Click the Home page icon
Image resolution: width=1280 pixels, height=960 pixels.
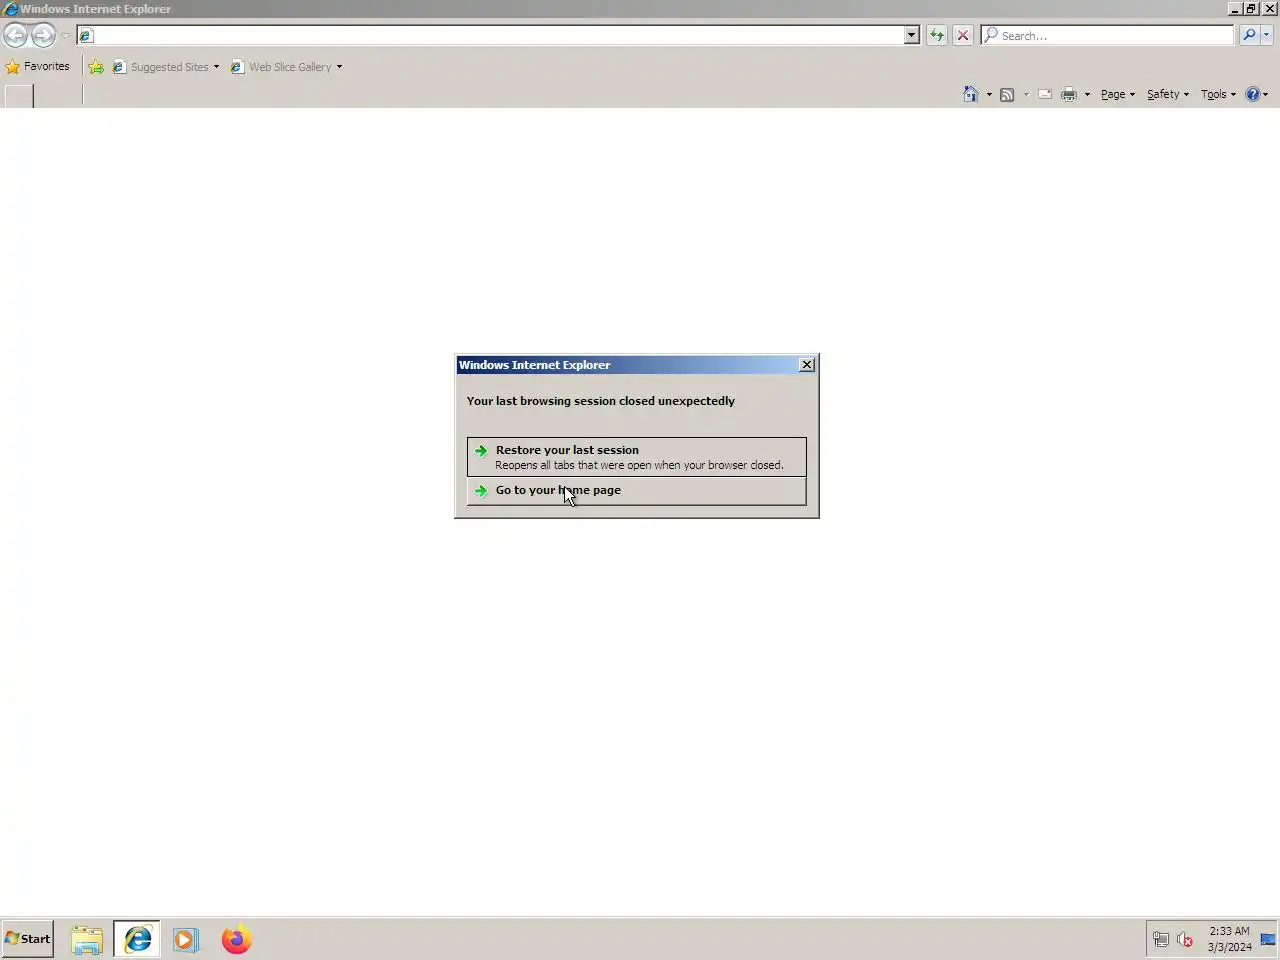click(x=971, y=94)
